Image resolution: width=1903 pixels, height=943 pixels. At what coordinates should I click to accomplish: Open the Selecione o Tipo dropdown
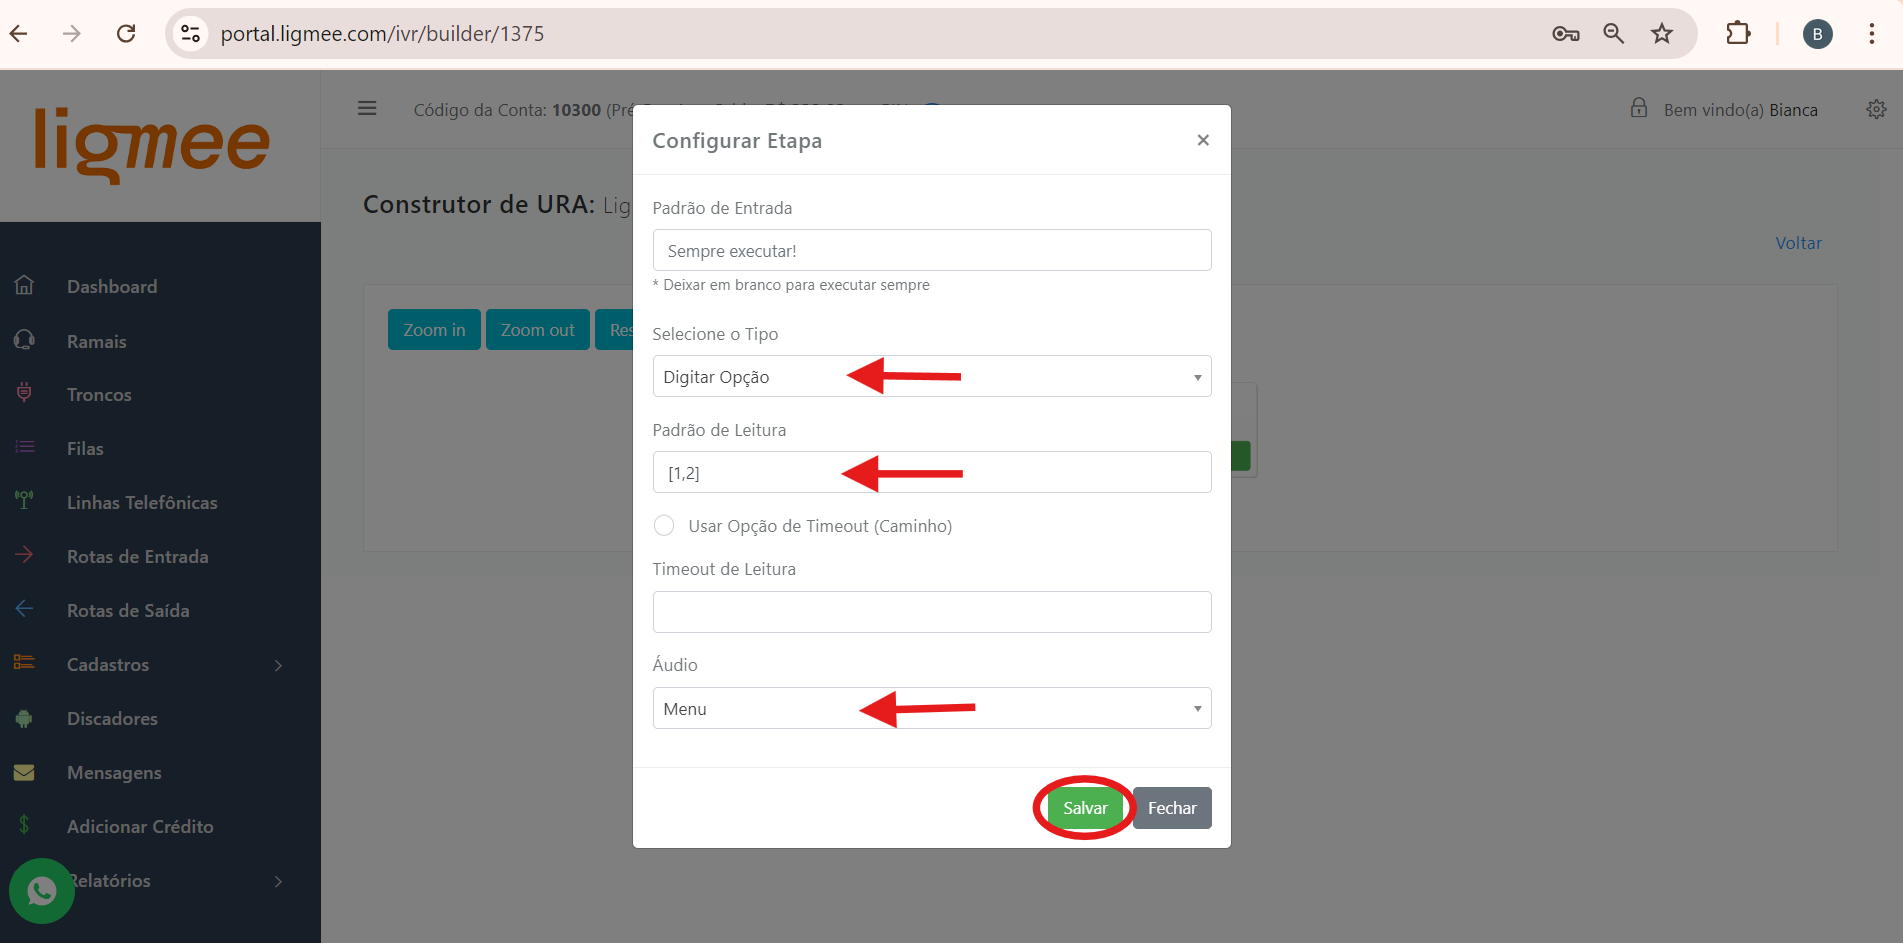(931, 377)
